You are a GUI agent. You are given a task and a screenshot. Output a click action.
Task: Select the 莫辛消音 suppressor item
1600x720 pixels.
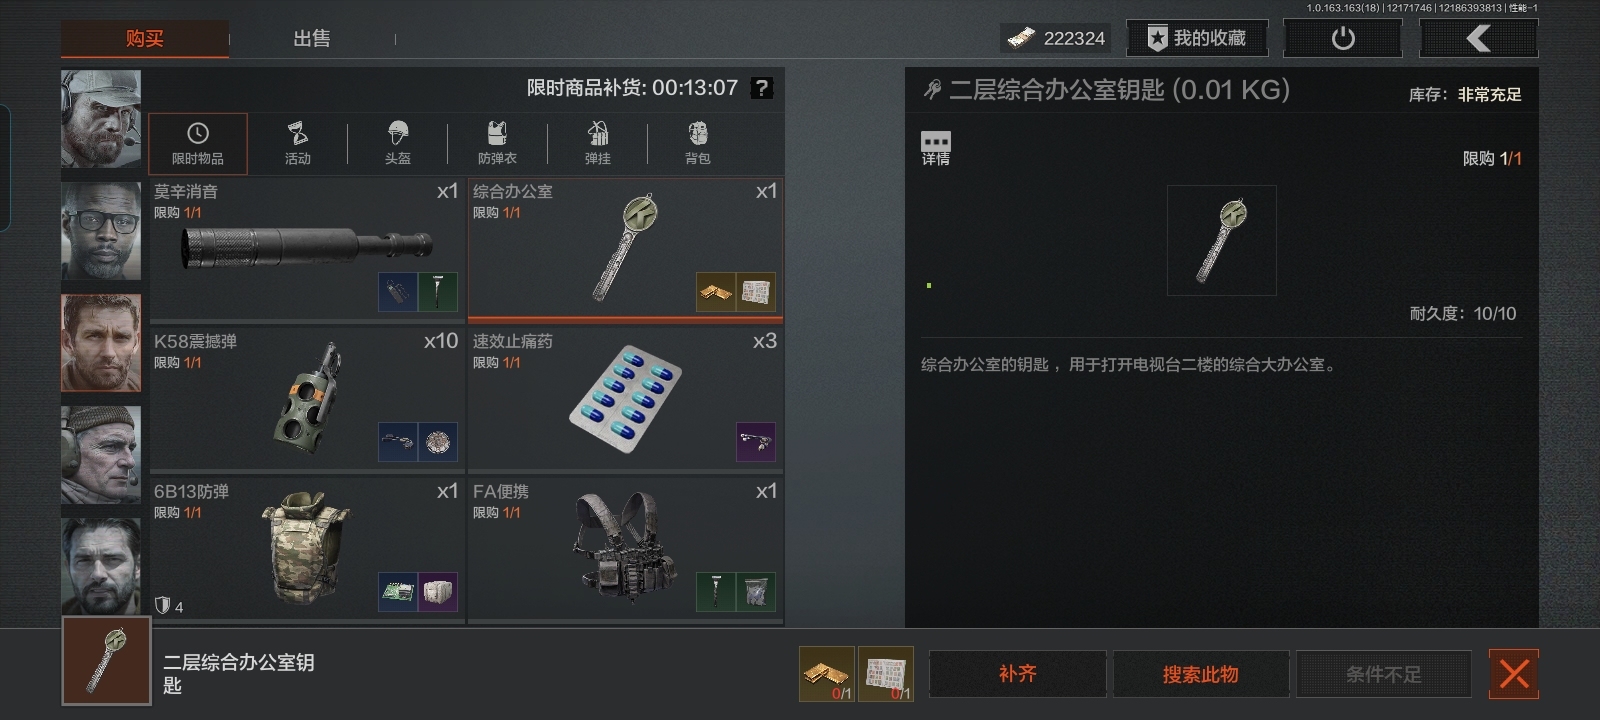point(307,248)
